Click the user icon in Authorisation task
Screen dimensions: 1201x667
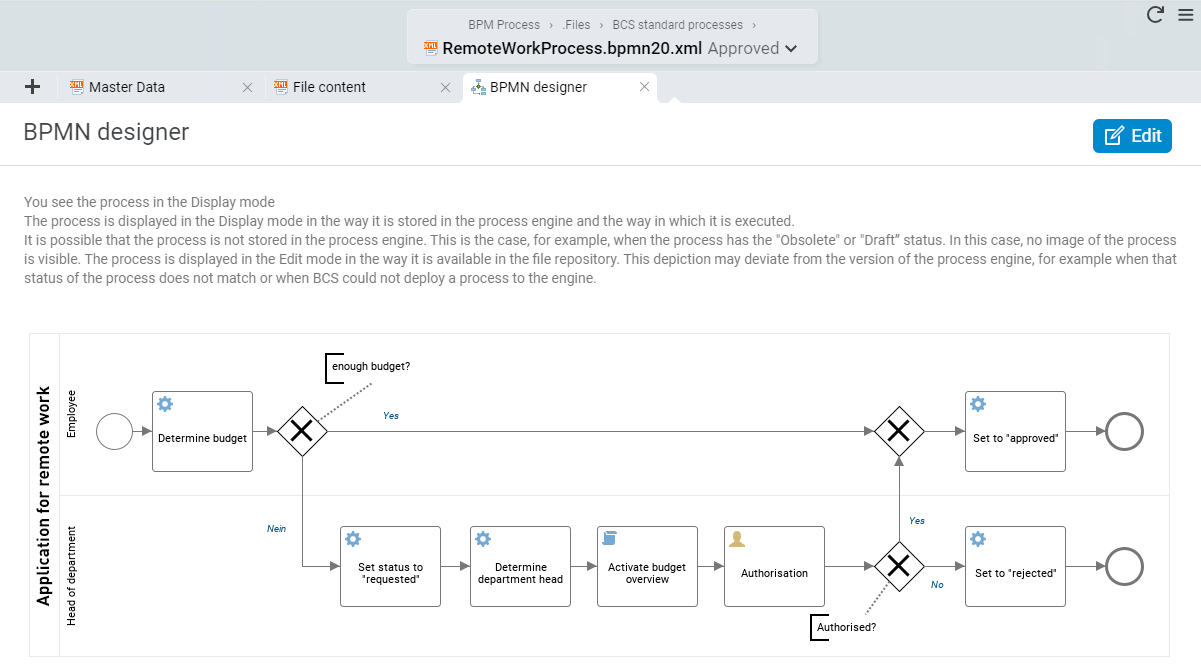pos(737,539)
